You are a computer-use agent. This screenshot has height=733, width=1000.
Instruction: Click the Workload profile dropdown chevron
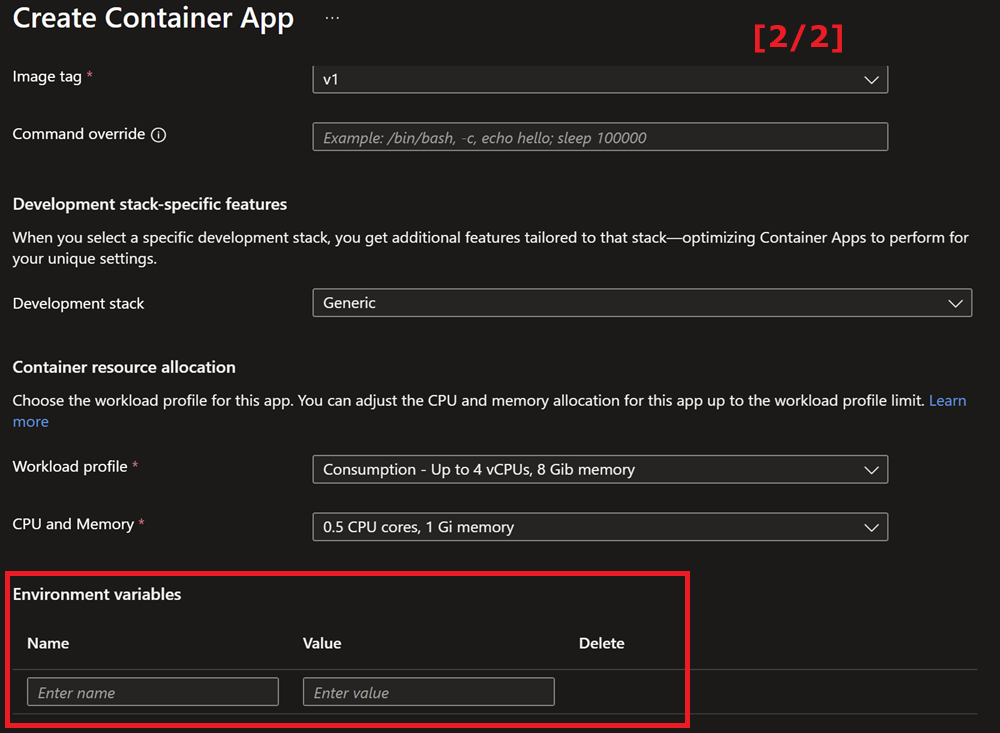pyautogui.click(x=871, y=468)
